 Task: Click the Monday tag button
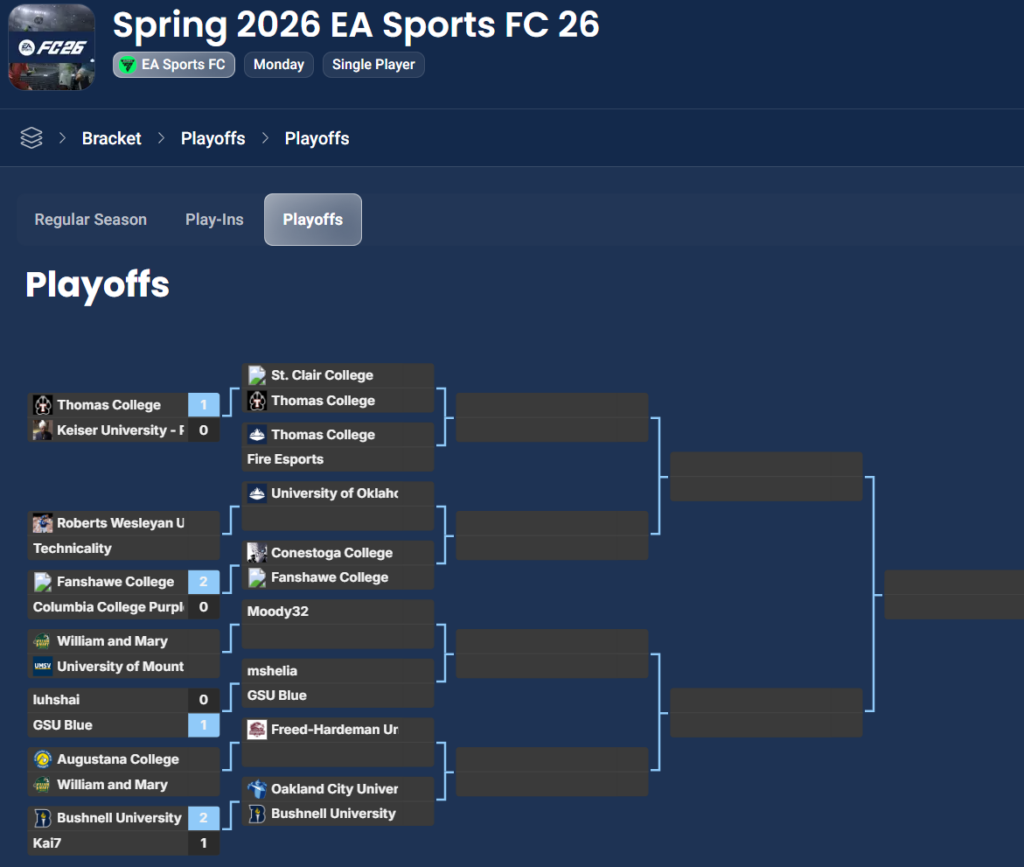click(278, 65)
